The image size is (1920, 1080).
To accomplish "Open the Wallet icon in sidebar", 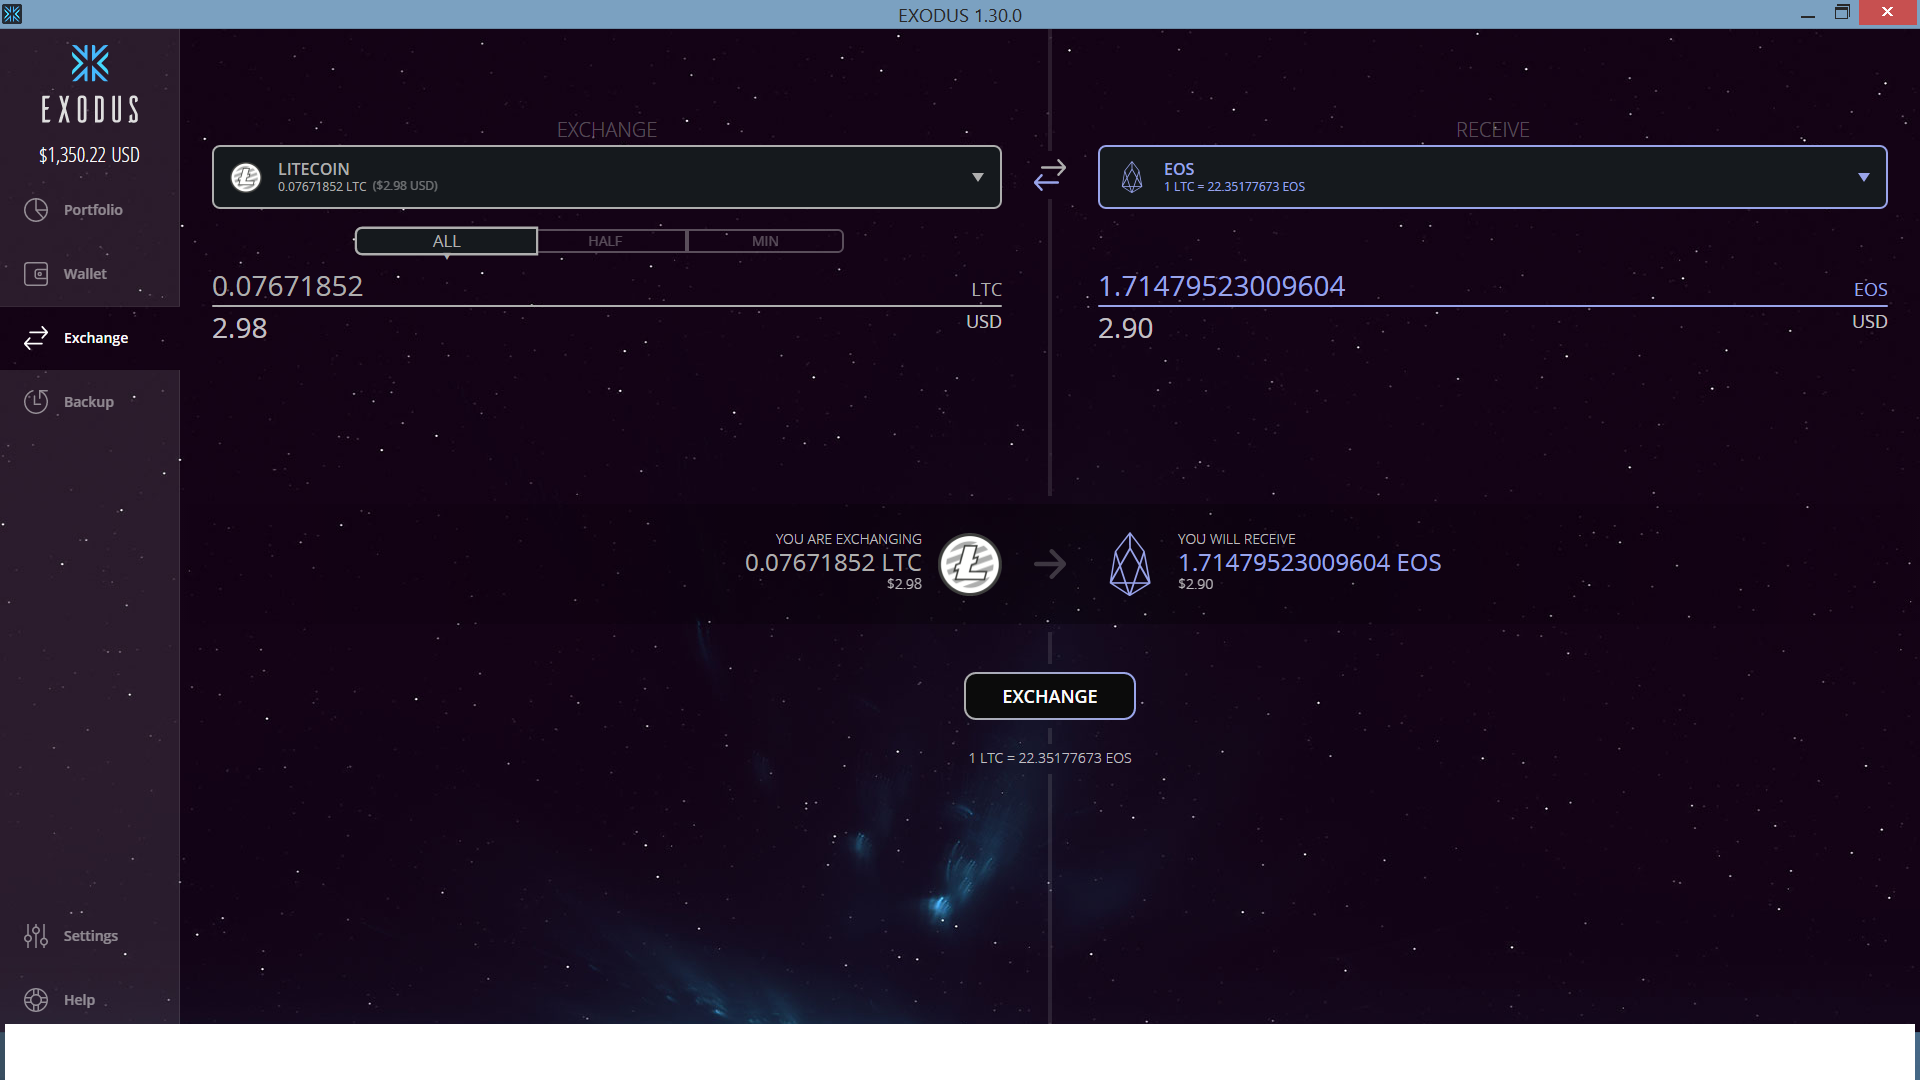I will point(36,274).
